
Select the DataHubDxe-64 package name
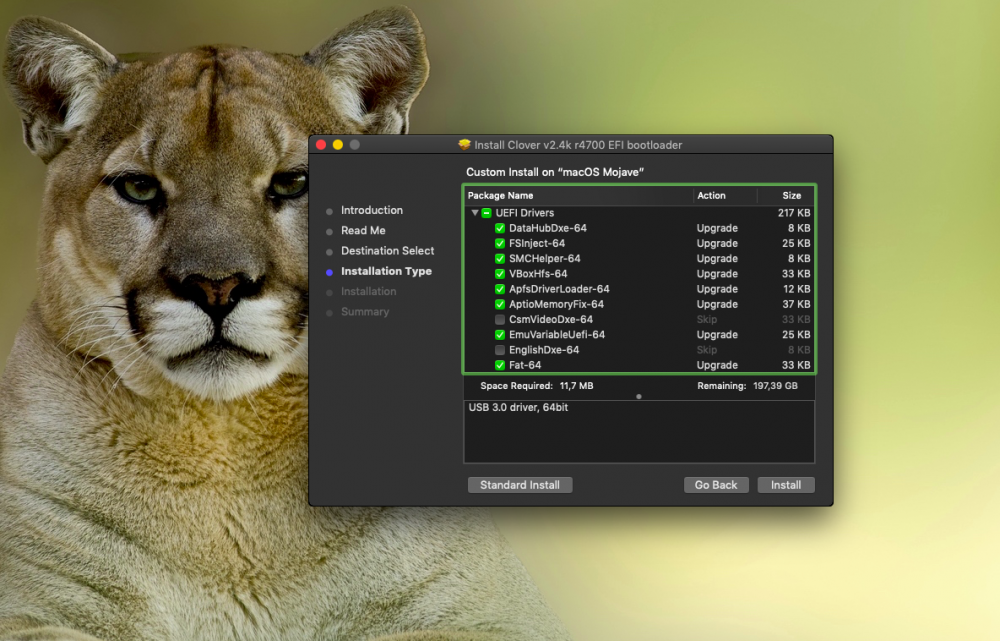[548, 228]
